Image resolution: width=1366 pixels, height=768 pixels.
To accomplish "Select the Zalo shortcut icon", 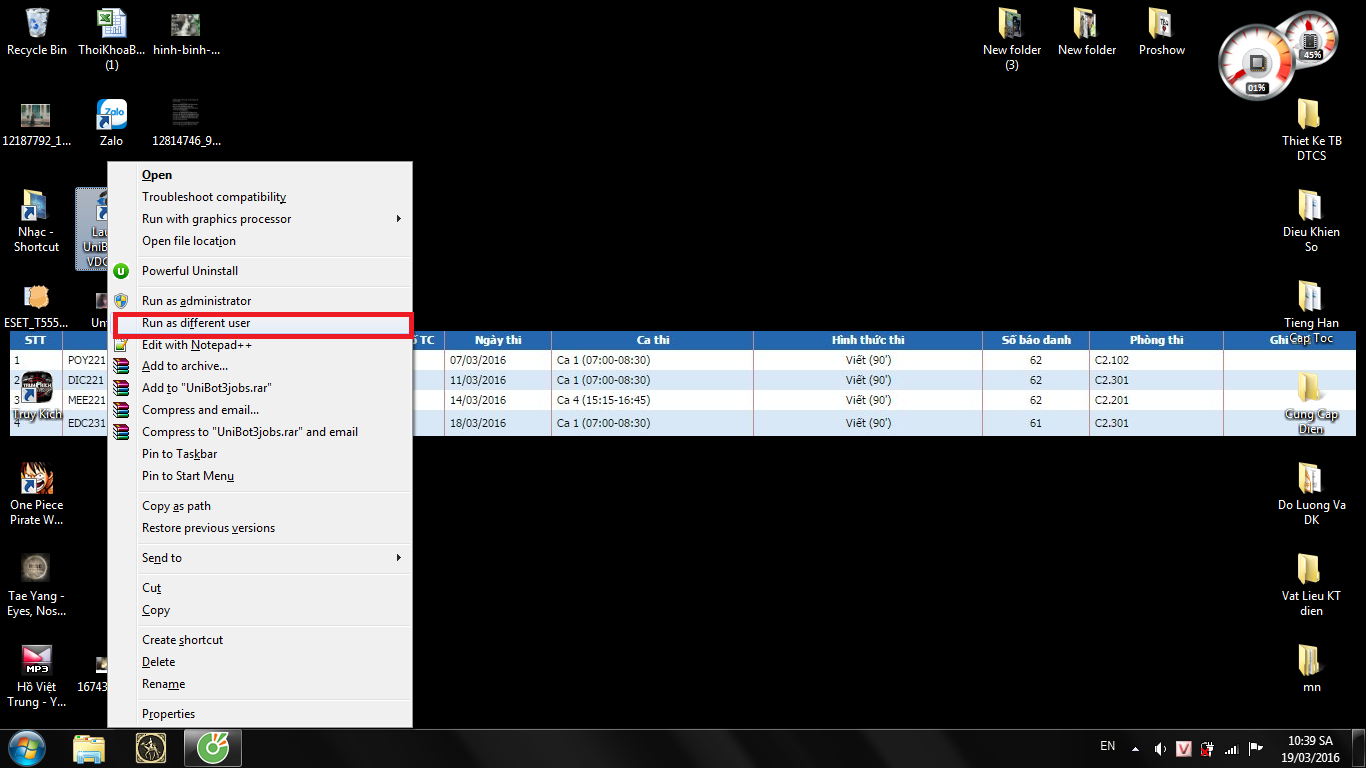I will [111, 123].
